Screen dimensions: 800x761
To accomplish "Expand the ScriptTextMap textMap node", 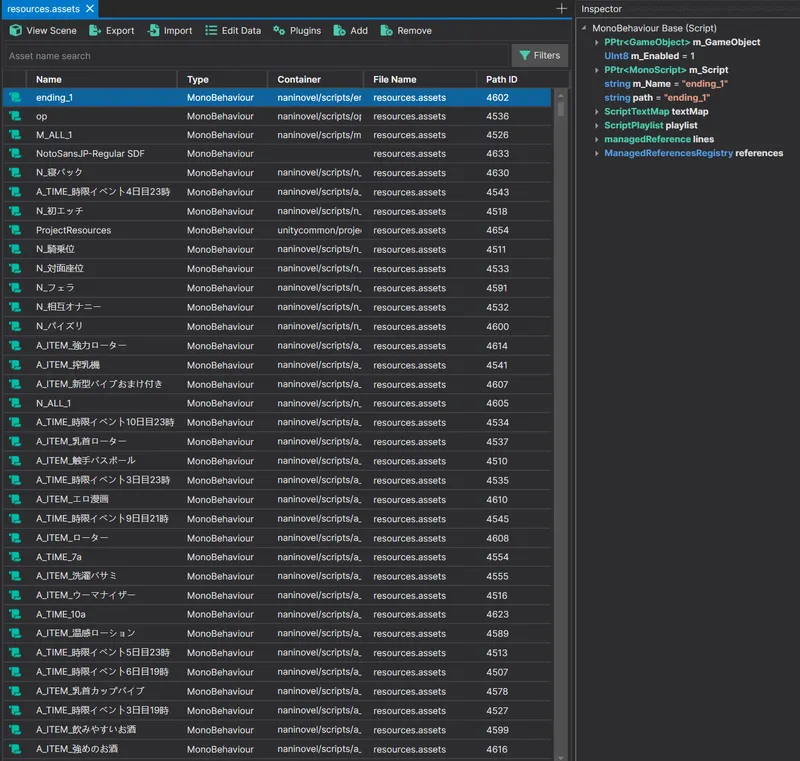I will point(596,112).
